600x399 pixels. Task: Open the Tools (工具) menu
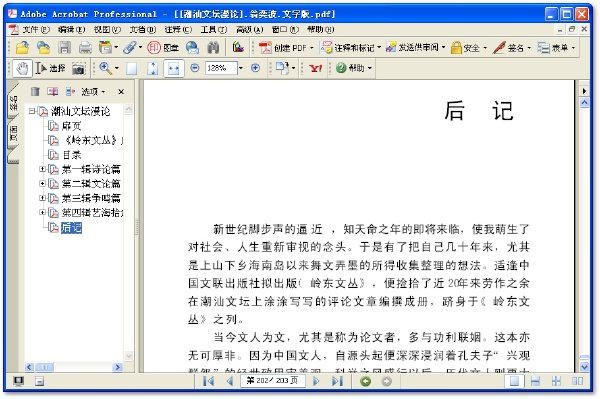214,29
